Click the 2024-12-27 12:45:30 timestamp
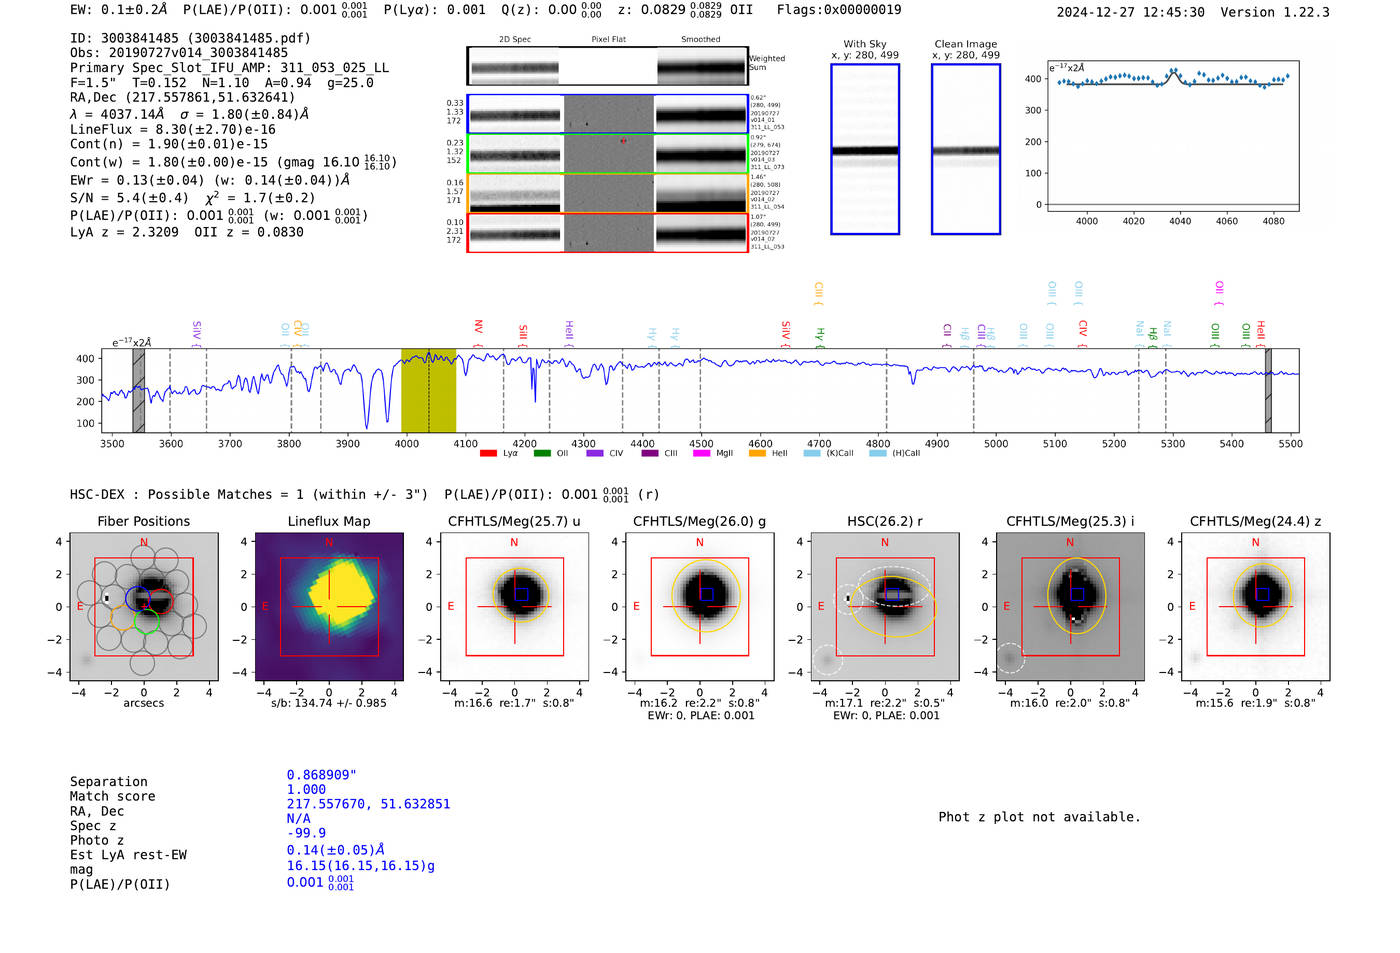Screen dimensions: 1400x953 click(x=1131, y=12)
